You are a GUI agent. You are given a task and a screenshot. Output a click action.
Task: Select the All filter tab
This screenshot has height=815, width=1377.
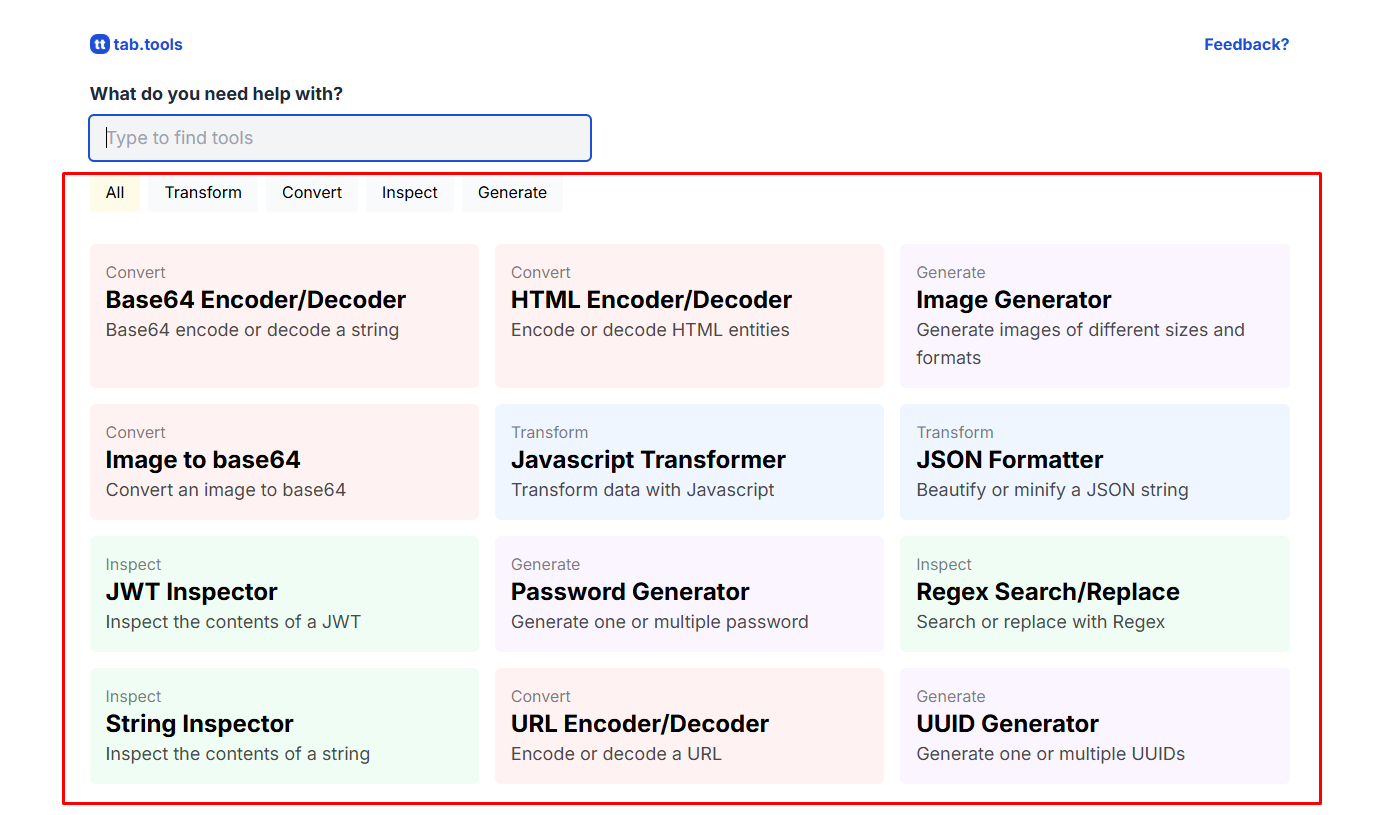pyautogui.click(x=115, y=193)
